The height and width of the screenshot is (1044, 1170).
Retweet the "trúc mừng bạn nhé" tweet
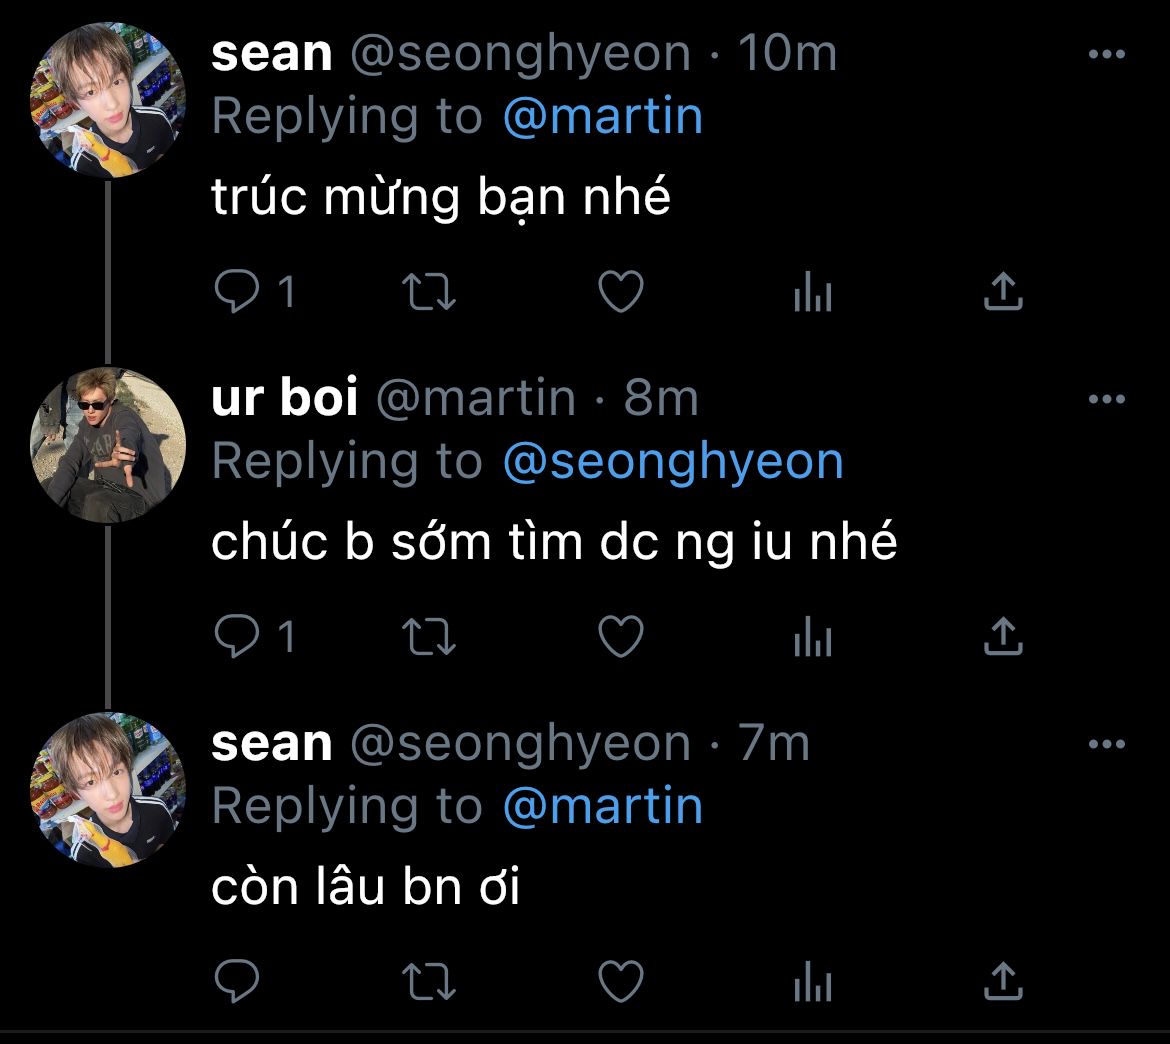(428, 292)
